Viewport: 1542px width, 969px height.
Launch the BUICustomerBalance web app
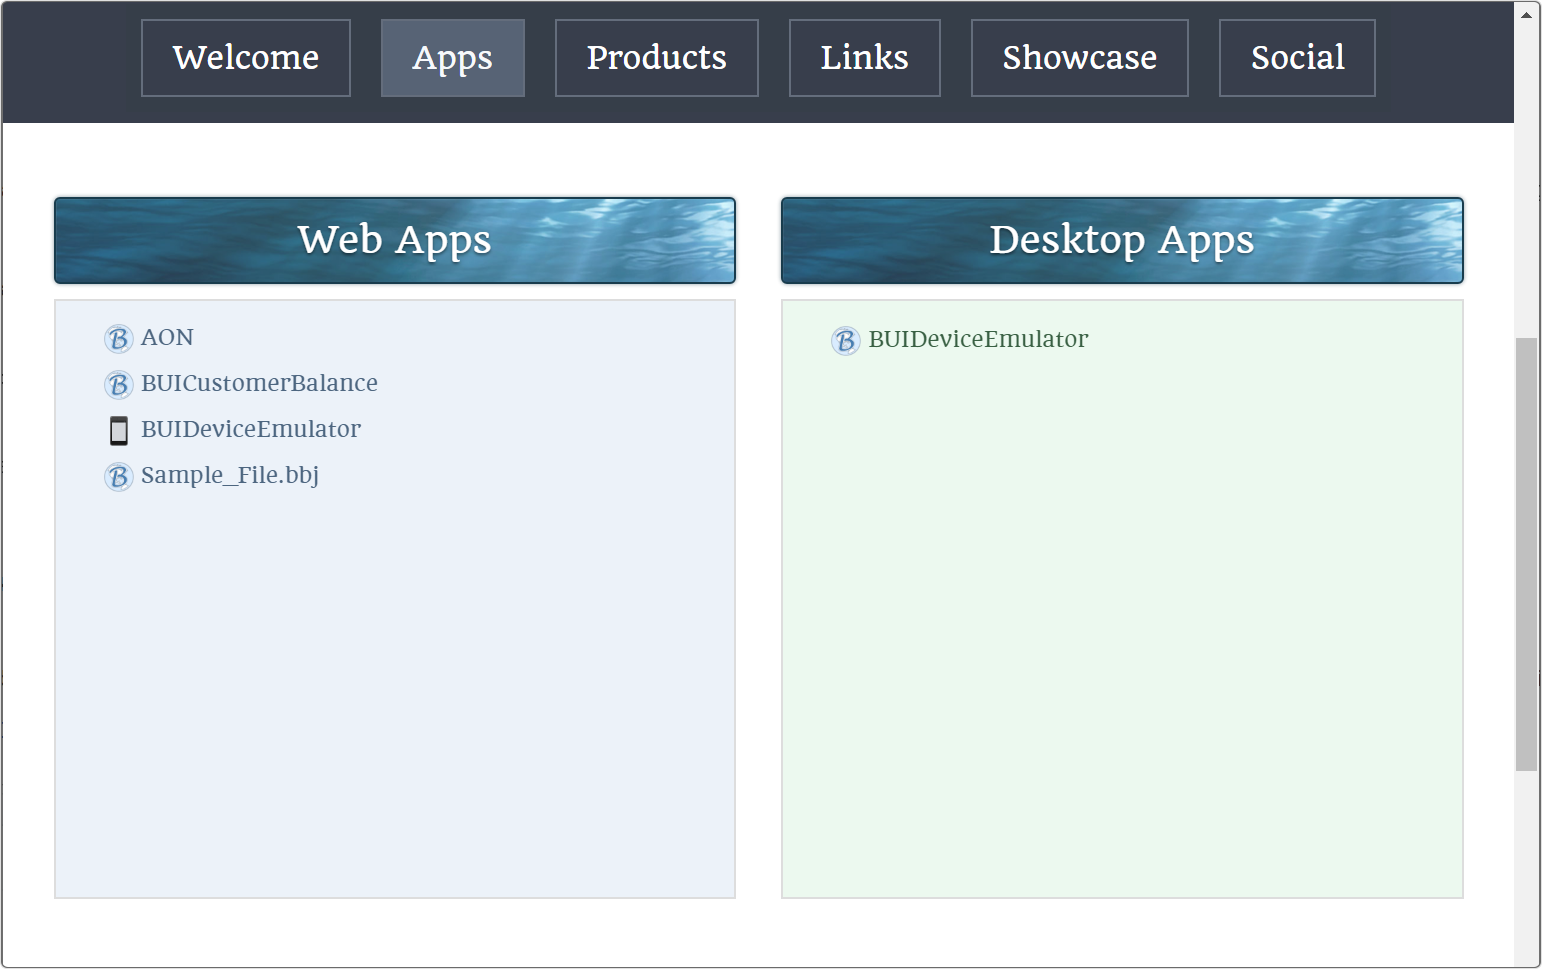tap(259, 384)
